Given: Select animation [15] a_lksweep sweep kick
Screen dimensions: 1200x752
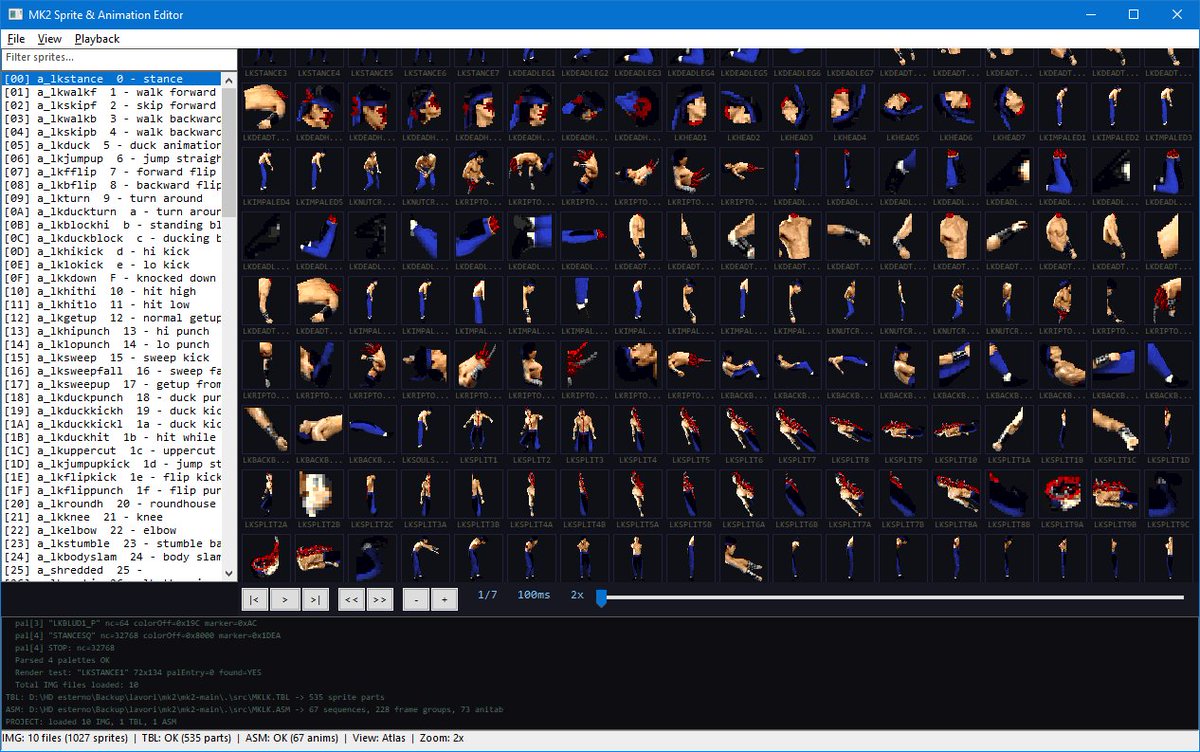Looking at the screenshot, I should tap(111, 357).
